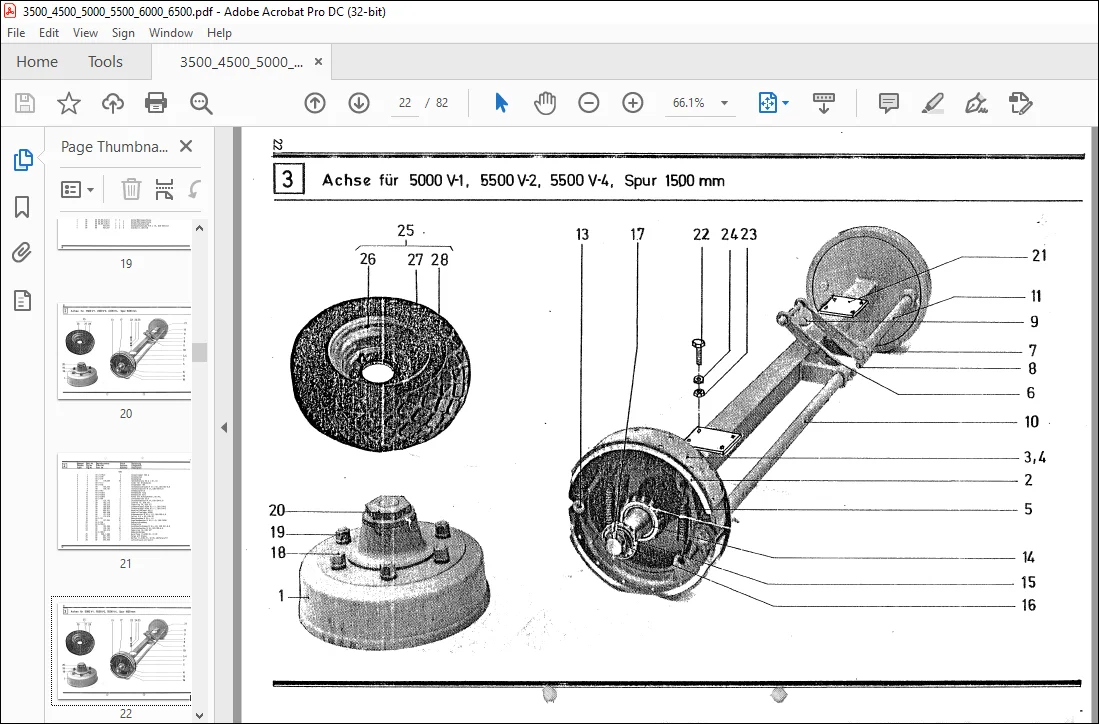1099x724 pixels.
Task: Open Find text magnifier tool
Action: pyautogui.click(x=201, y=103)
